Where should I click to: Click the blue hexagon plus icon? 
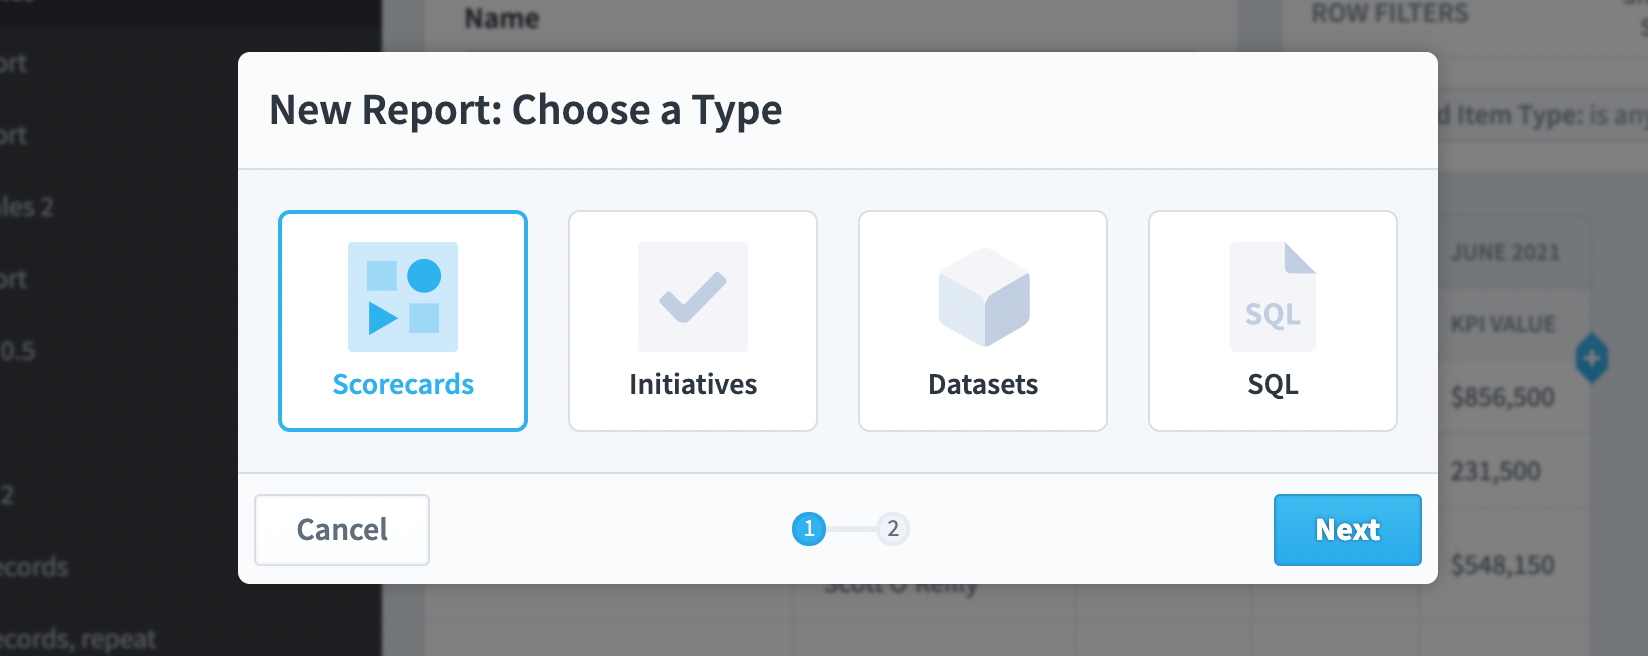pos(1592,358)
